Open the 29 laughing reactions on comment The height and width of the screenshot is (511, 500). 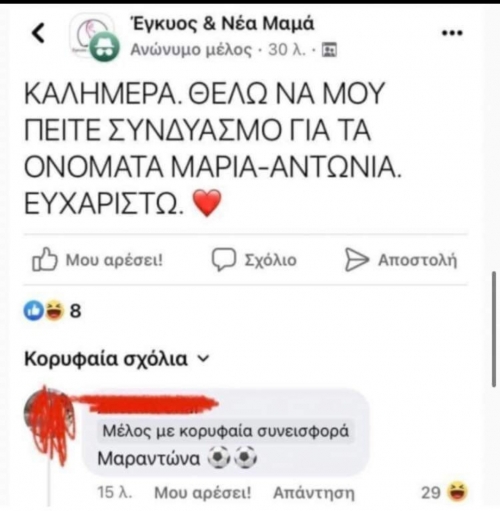[x=445, y=492]
